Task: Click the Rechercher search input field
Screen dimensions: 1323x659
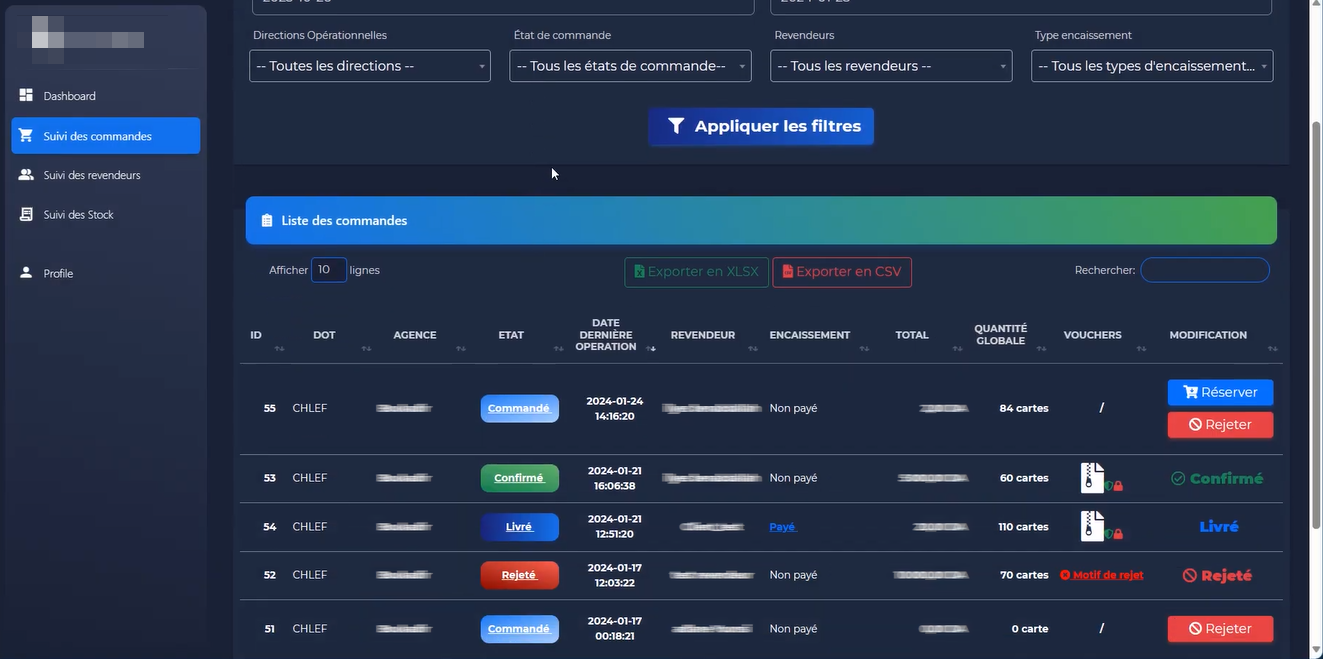Action: (x=1205, y=270)
